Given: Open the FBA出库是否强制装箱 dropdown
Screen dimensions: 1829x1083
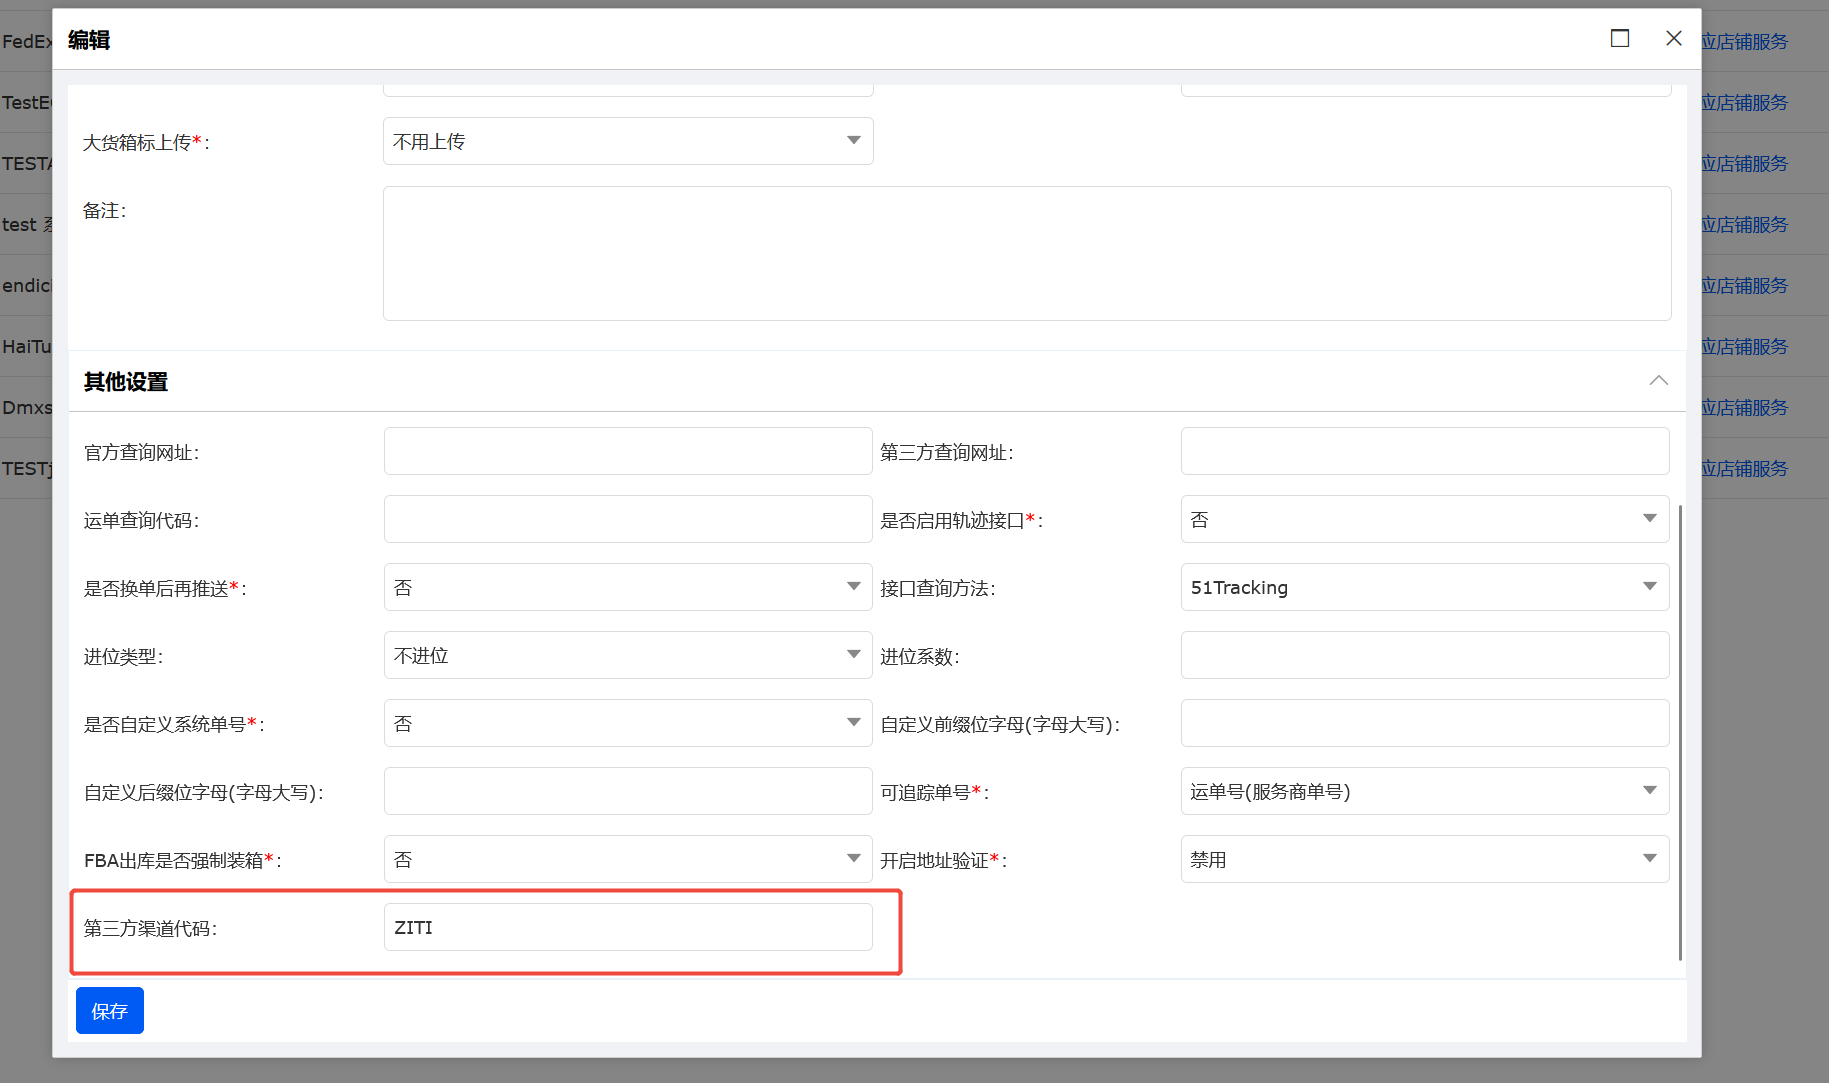Looking at the screenshot, I should coord(628,859).
